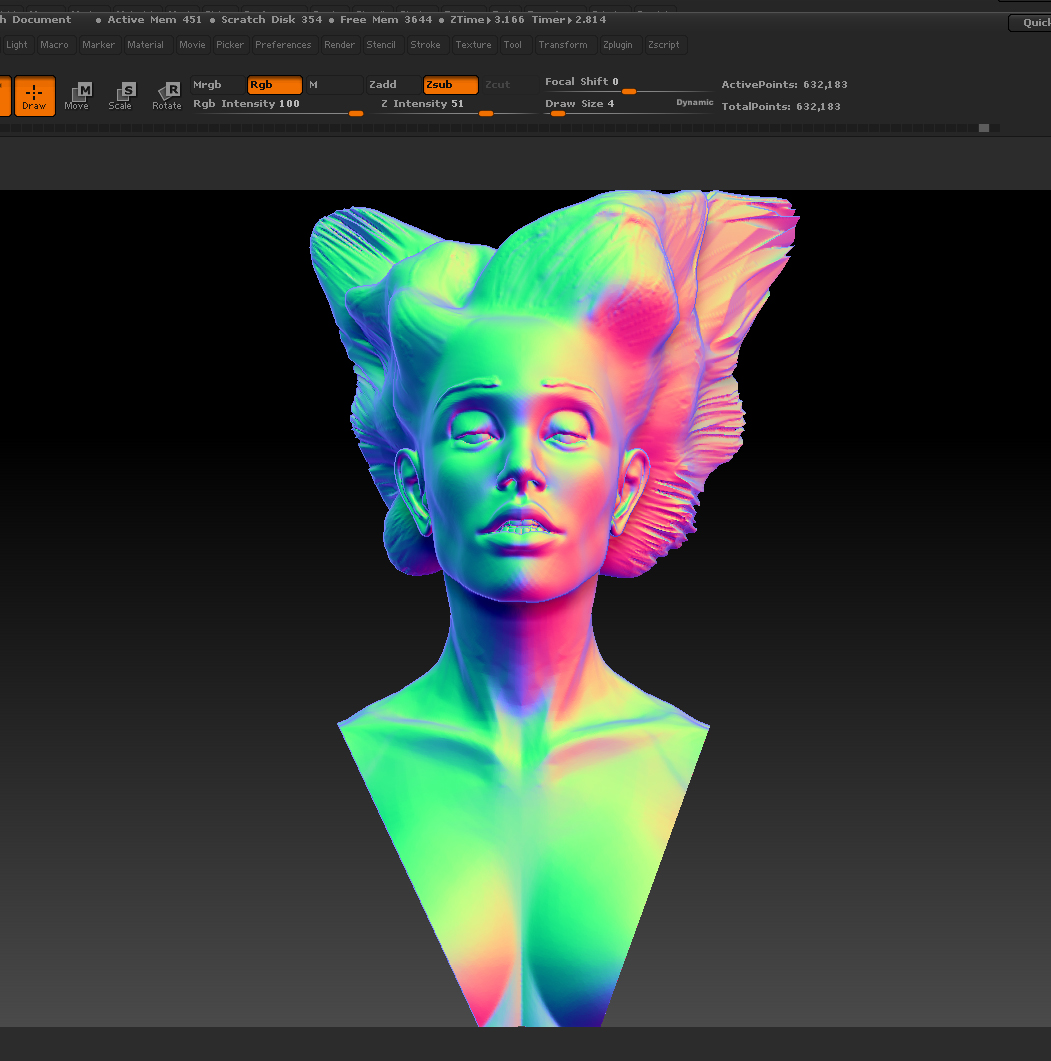Viewport: 1051px width, 1061px height.
Task: Toggle off the Zsub mode
Action: coord(449,85)
